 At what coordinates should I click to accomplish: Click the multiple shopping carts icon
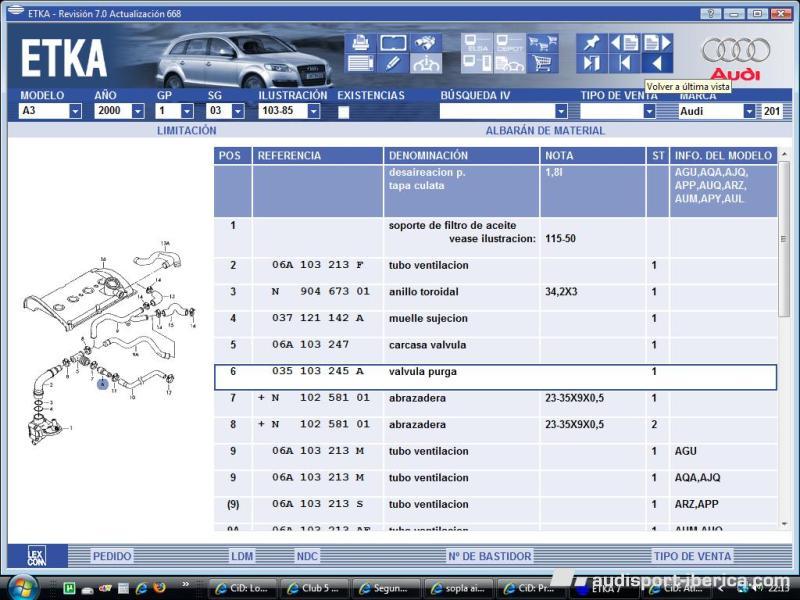(542, 43)
